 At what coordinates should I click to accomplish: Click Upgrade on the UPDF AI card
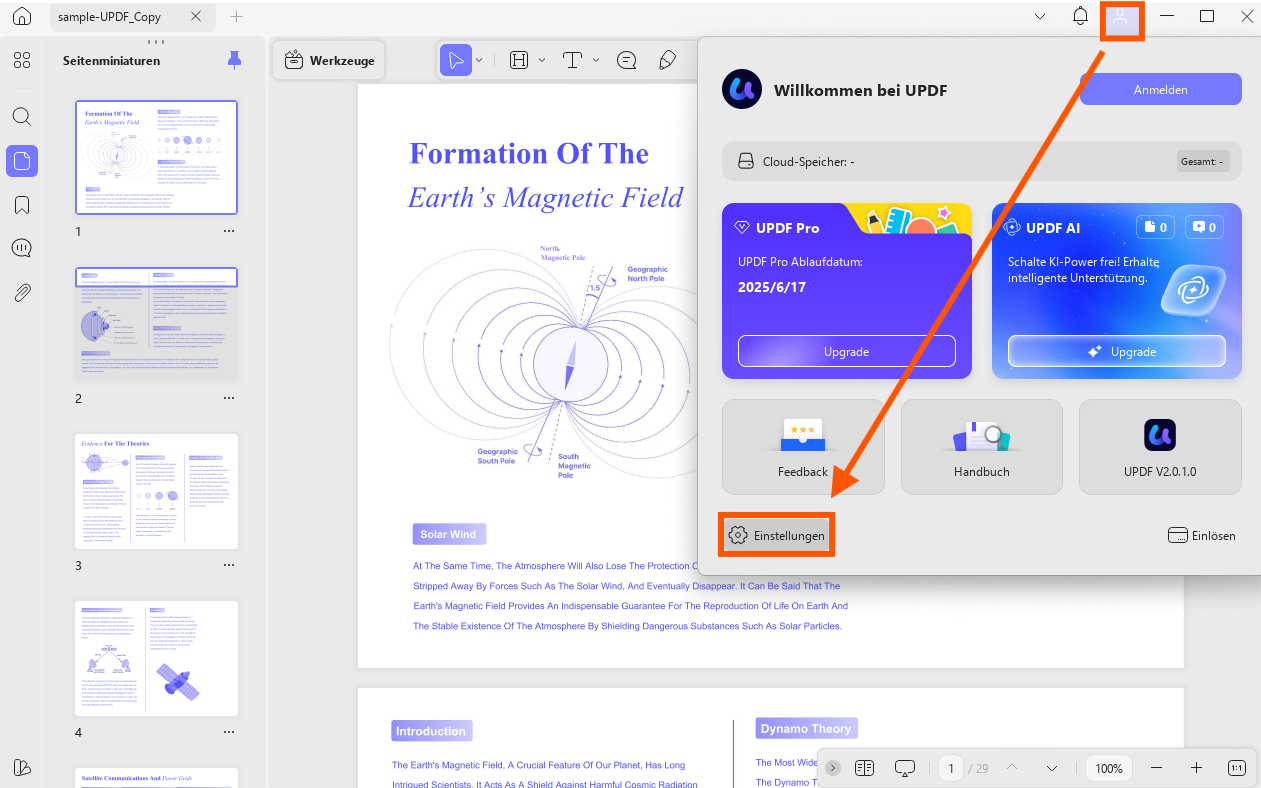1117,352
